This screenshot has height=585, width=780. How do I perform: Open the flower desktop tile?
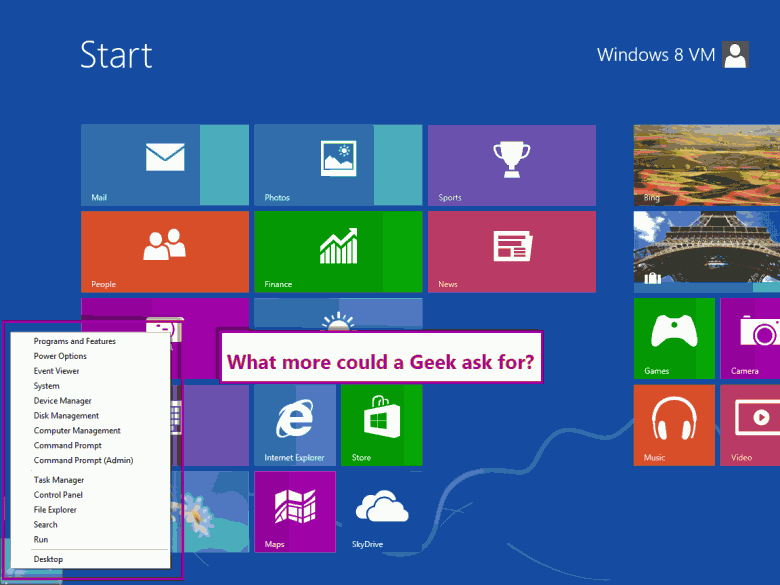coord(210,512)
